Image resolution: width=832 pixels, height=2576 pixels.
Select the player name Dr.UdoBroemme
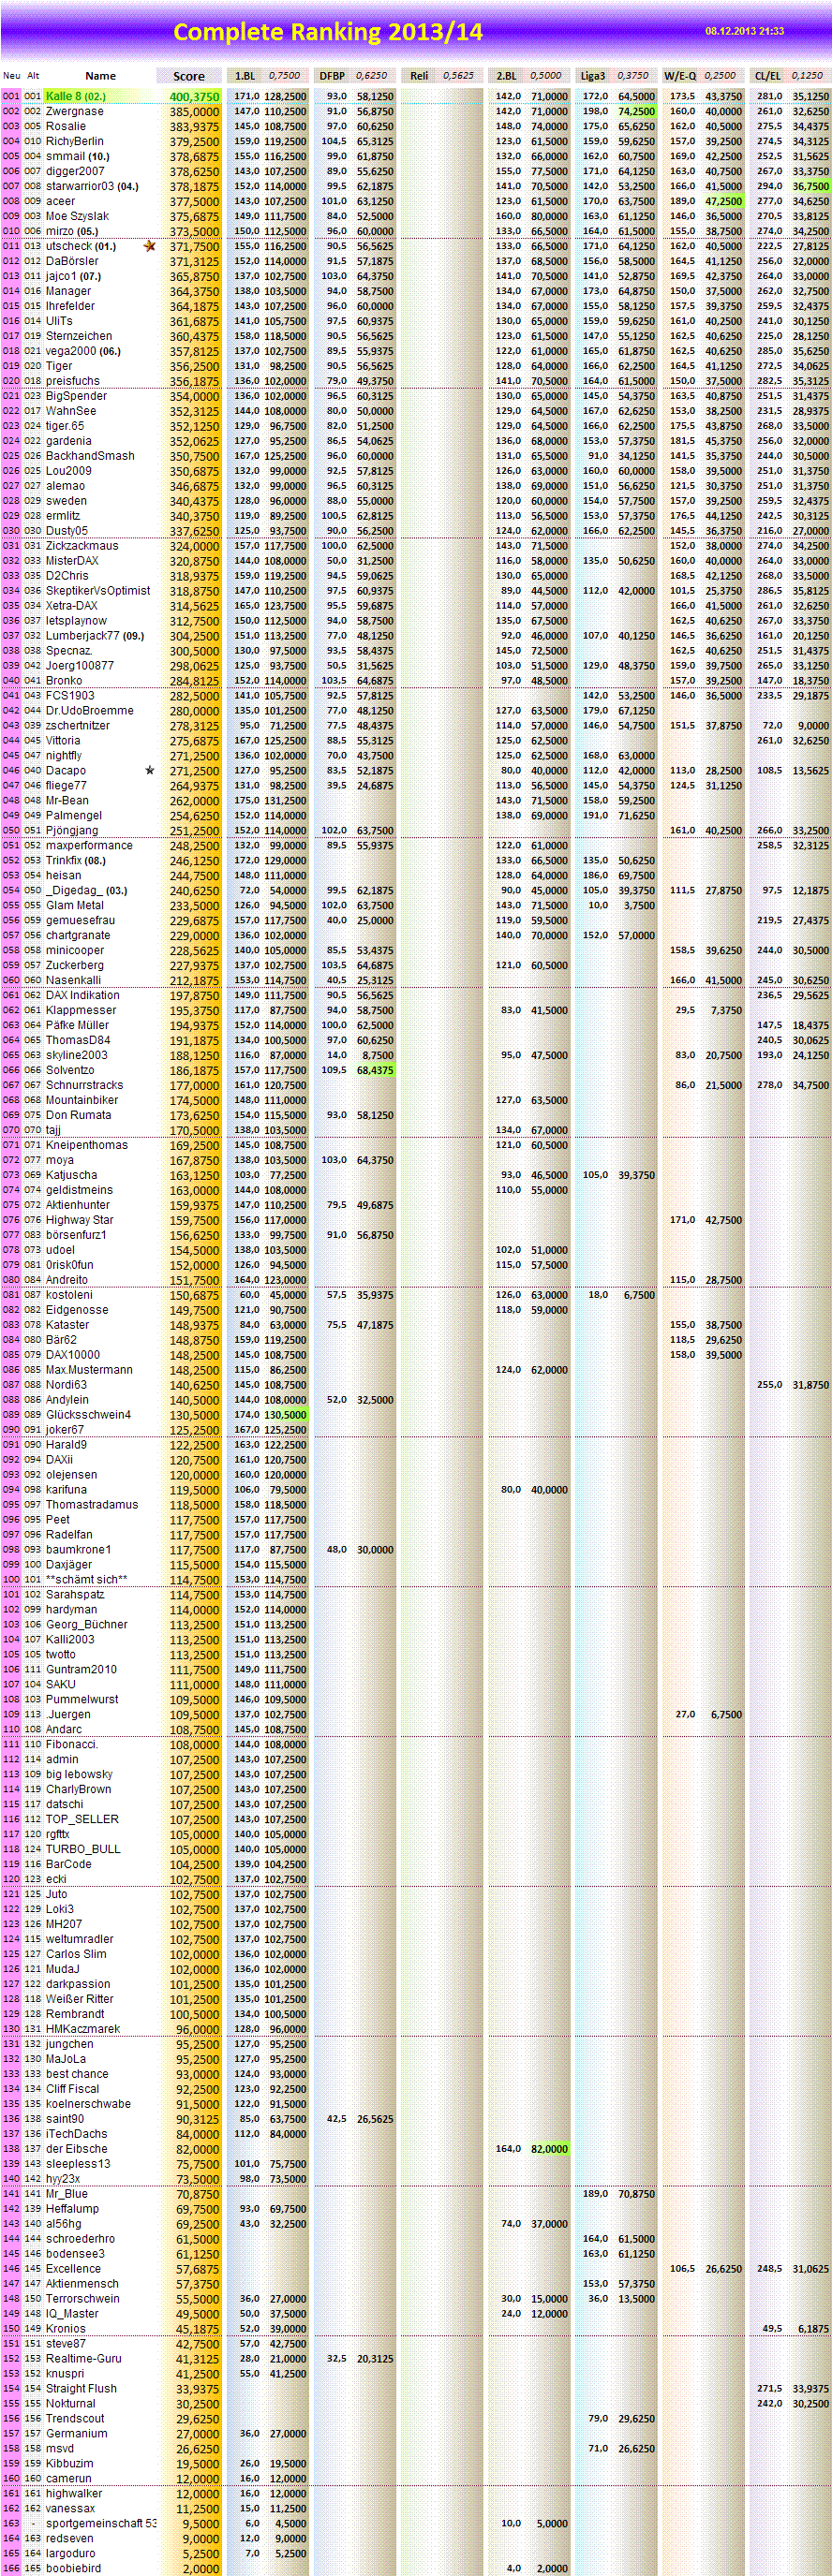(x=90, y=711)
